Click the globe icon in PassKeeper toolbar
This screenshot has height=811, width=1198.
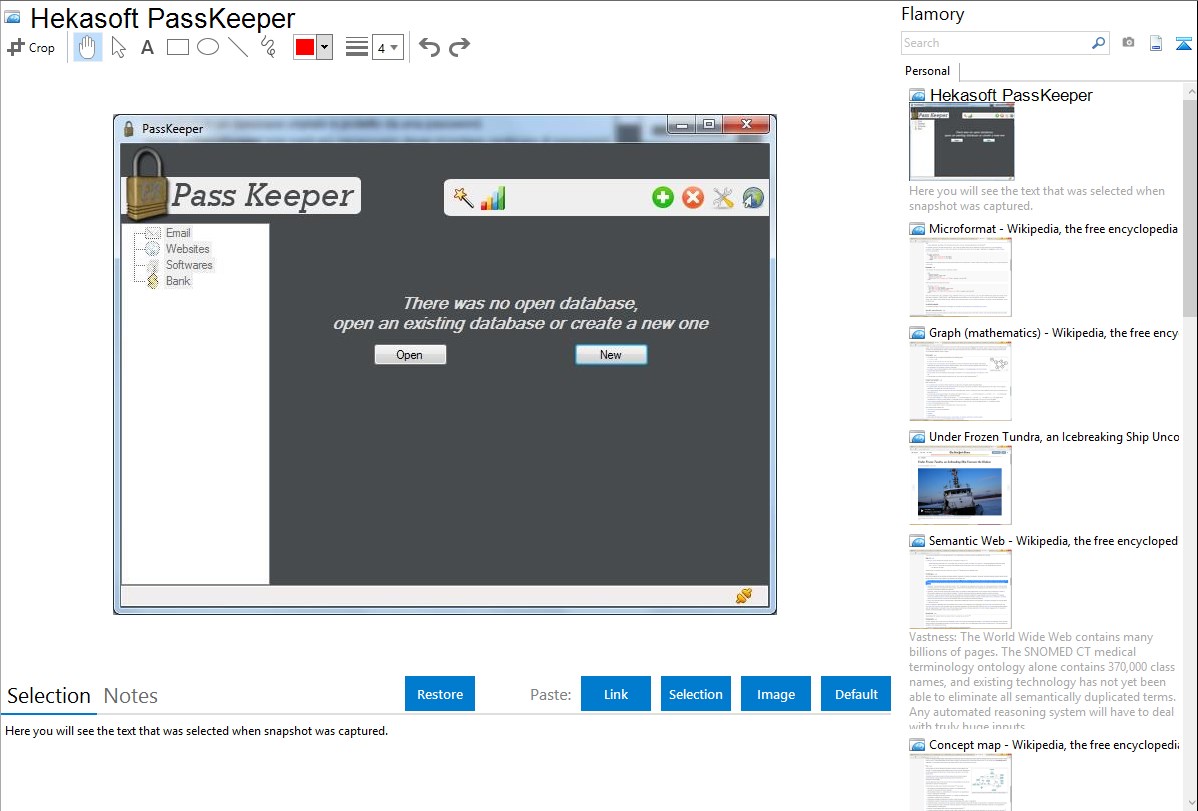(753, 197)
